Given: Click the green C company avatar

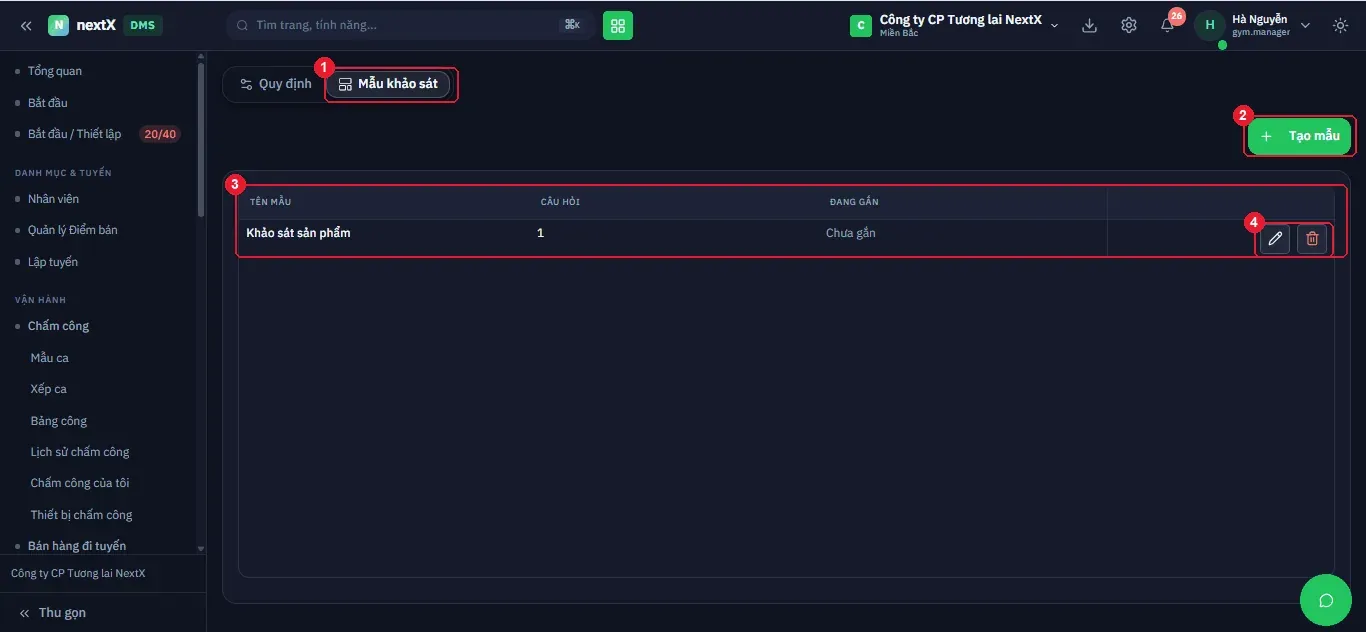Looking at the screenshot, I should [x=860, y=25].
